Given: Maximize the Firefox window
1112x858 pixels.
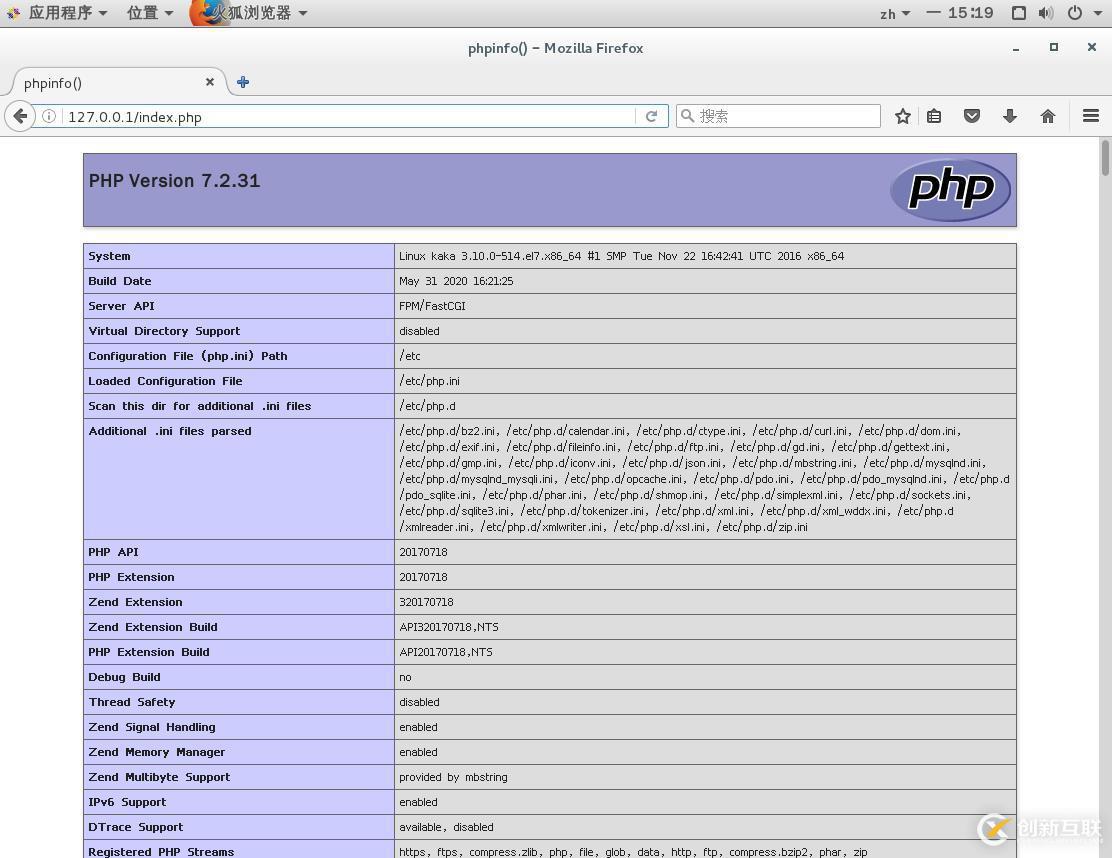Looking at the screenshot, I should coord(1053,48).
